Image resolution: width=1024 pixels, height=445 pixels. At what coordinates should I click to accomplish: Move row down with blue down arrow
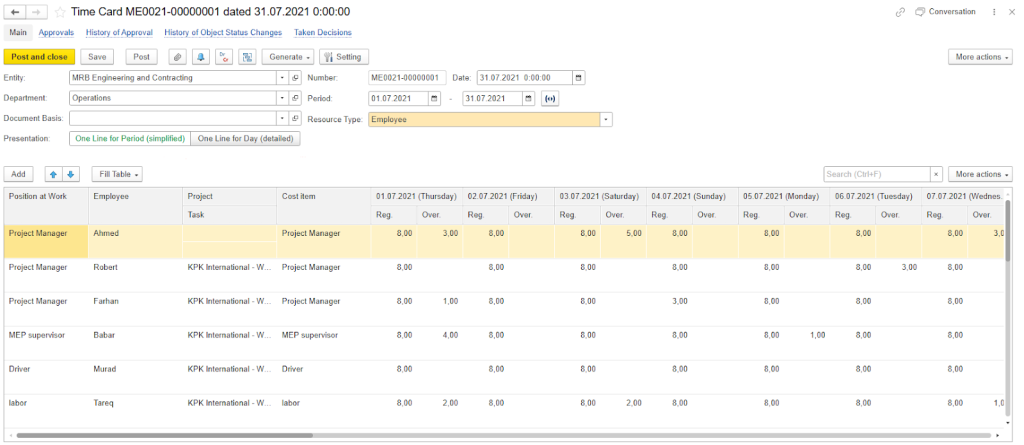[x=71, y=174]
